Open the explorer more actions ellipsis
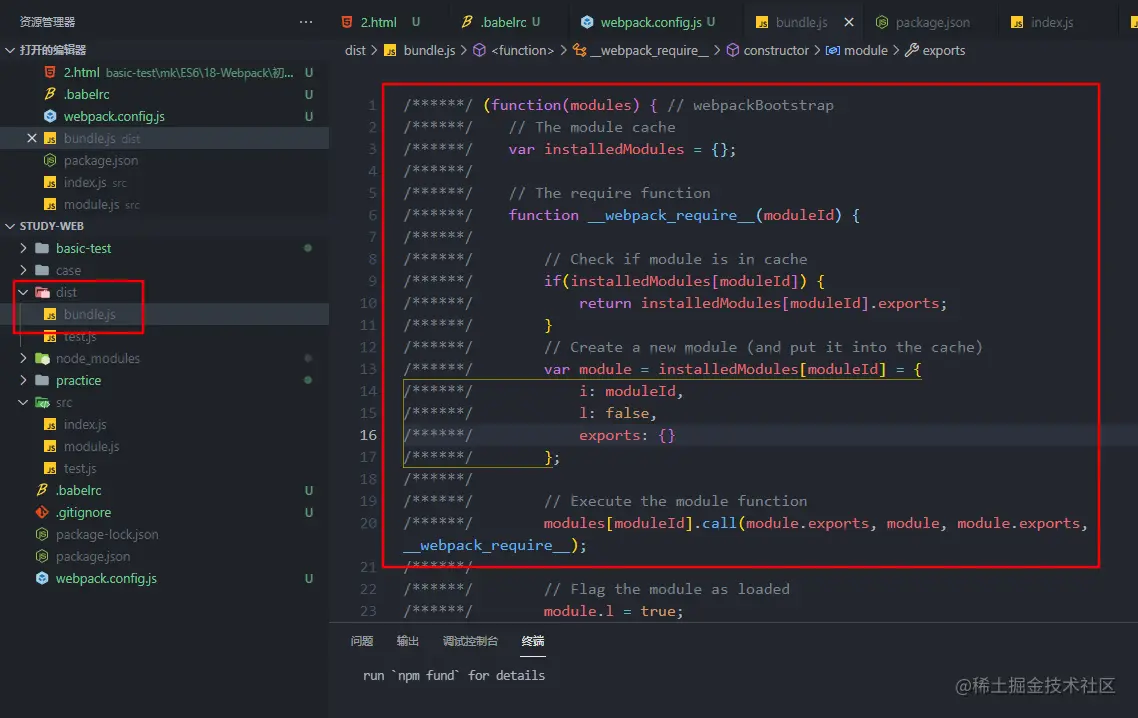This screenshot has width=1138, height=718. pos(306,22)
